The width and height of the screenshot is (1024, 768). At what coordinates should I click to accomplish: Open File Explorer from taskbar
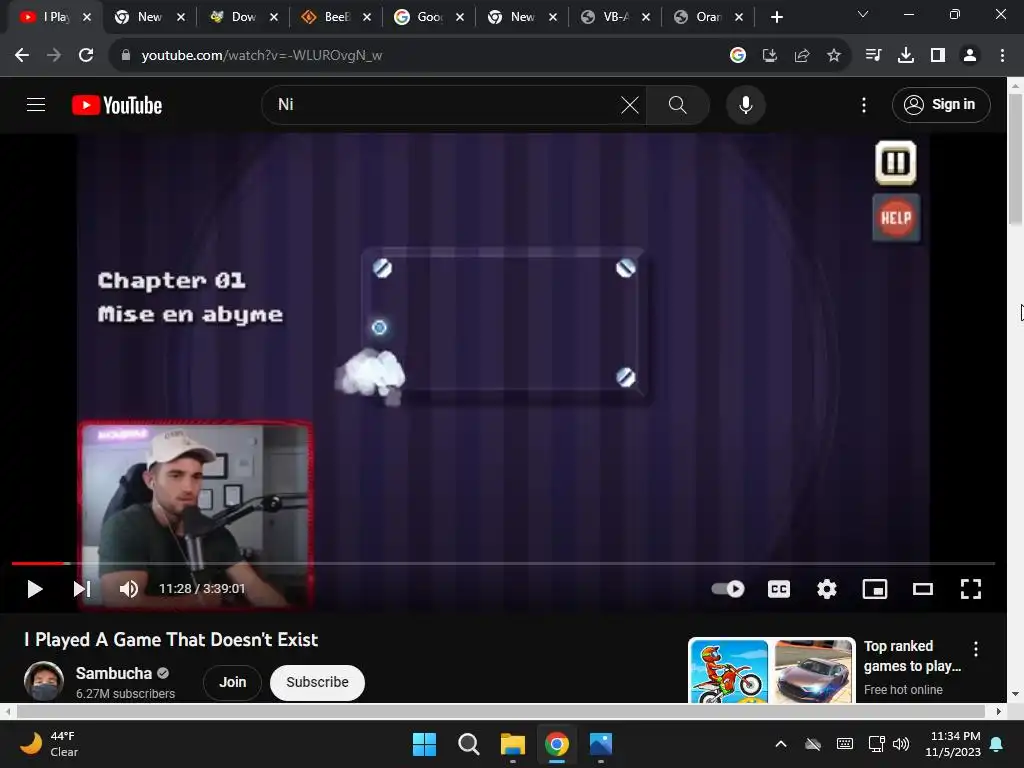click(513, 744)
